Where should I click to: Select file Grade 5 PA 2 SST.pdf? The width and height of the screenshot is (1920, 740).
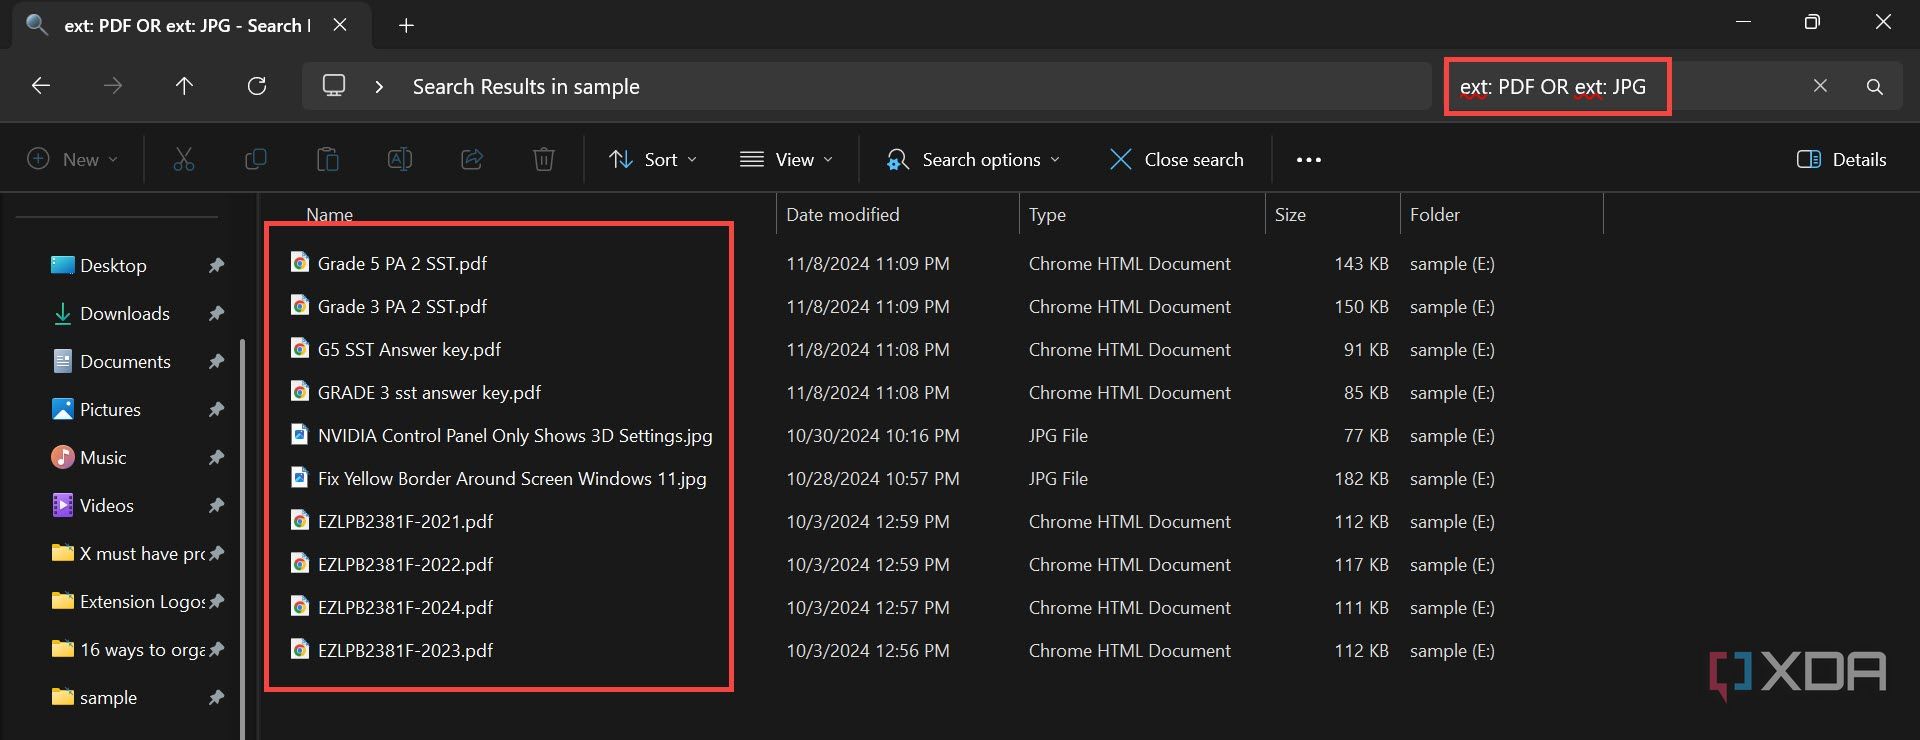coord(402,263)
